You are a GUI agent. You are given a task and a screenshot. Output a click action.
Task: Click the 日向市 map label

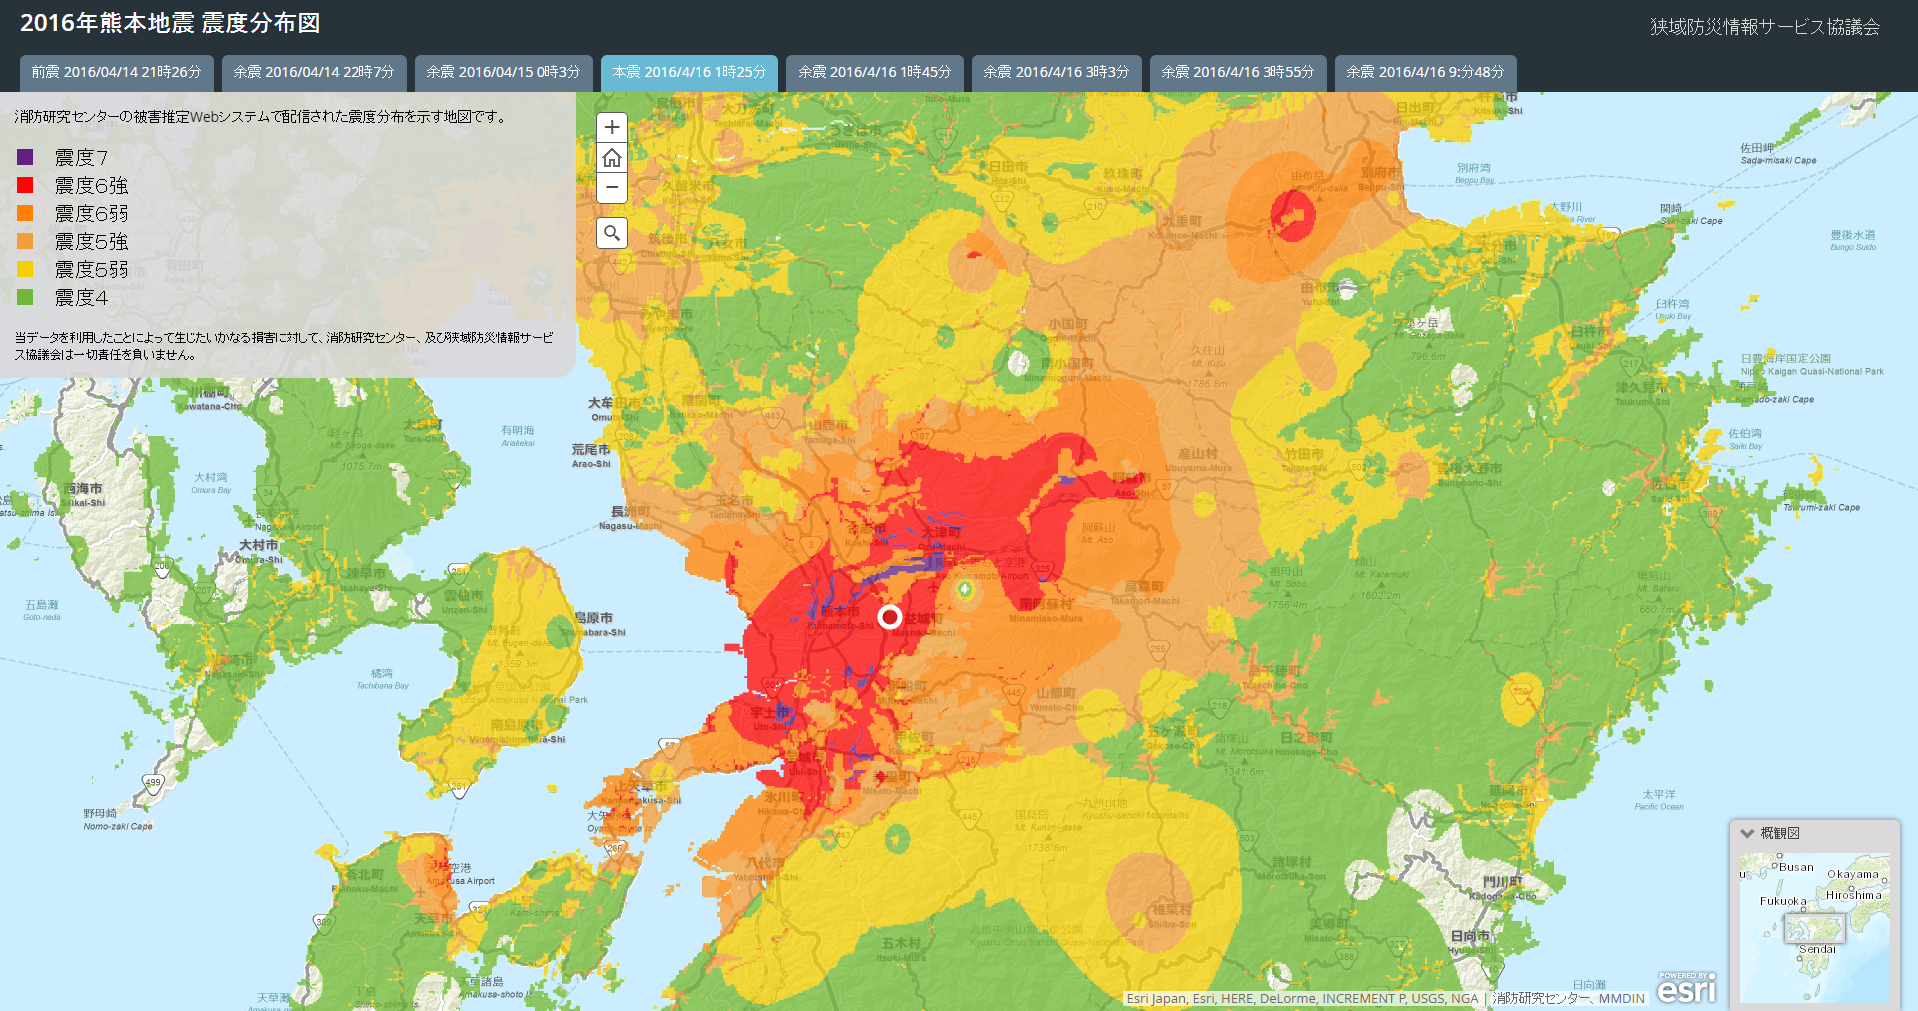point(1470,936)
